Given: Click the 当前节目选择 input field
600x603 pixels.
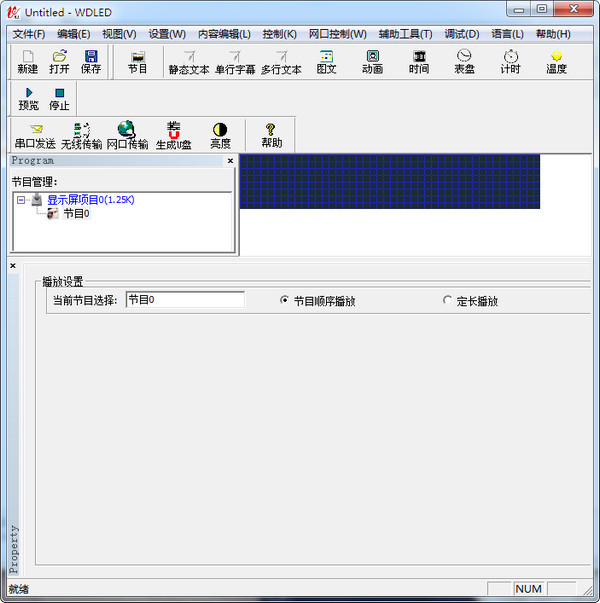Looking at the screenshot, I should point(185,300).
